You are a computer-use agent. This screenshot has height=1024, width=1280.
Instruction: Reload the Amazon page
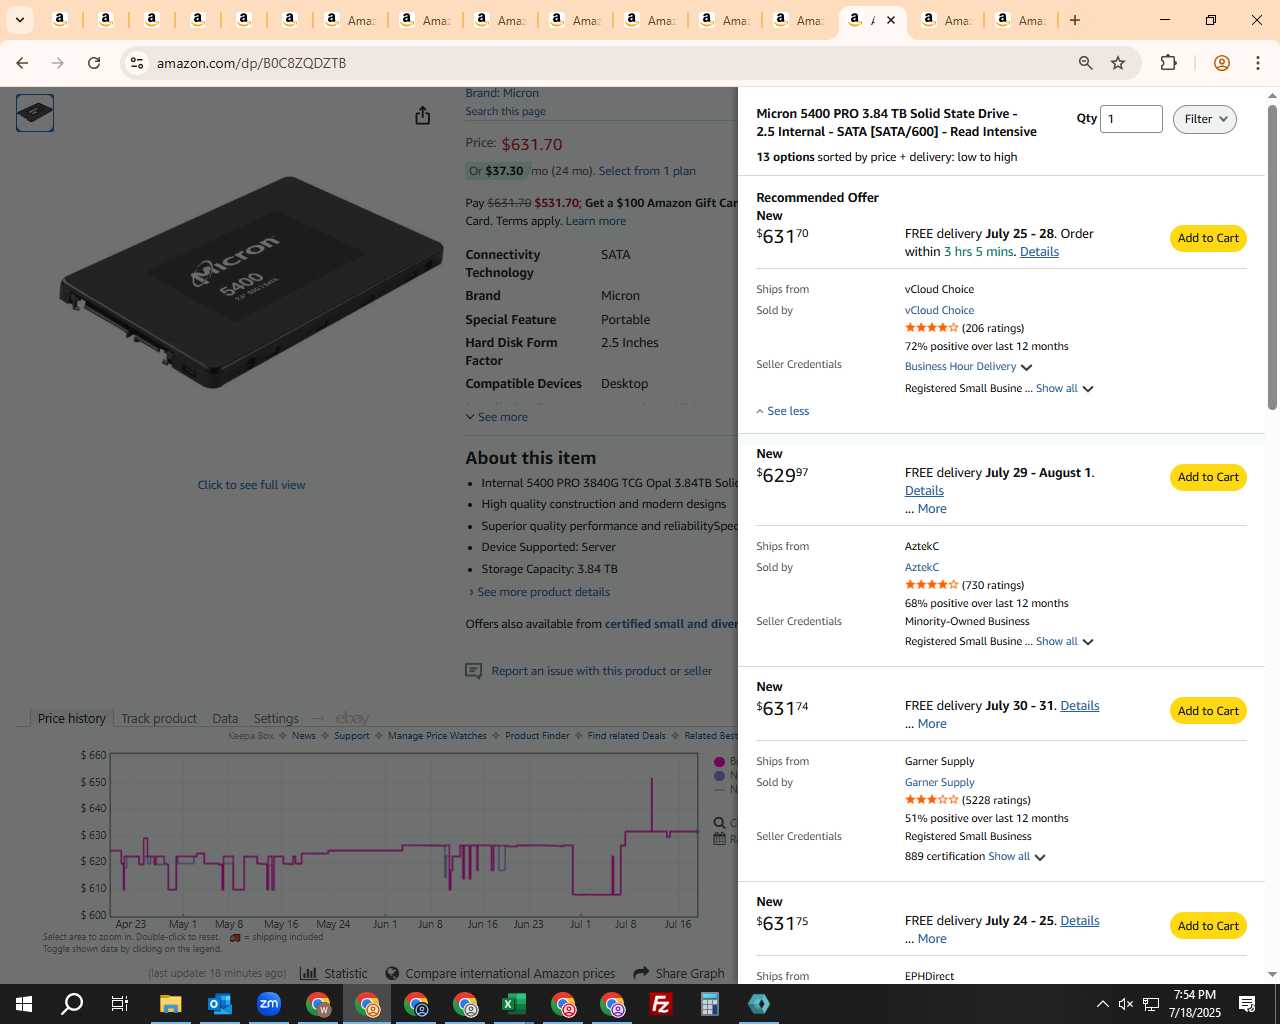click(94, 63)
